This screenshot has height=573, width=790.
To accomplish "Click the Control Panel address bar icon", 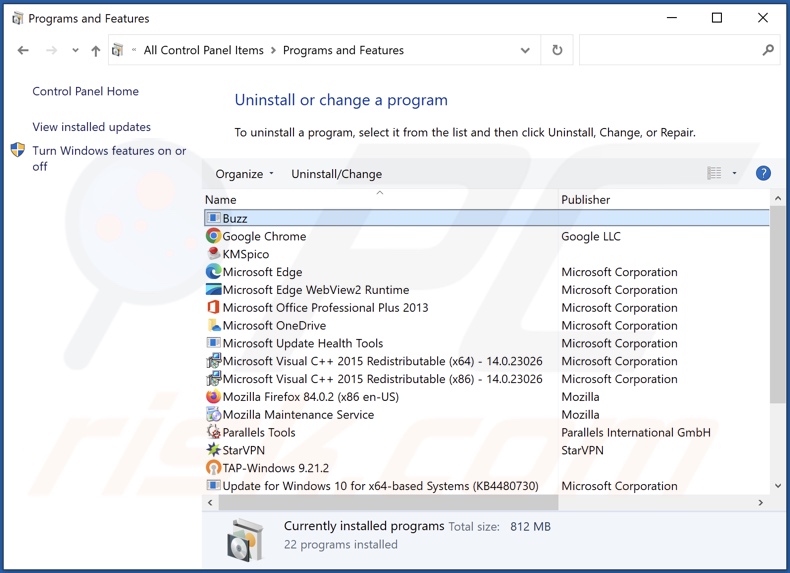I will coord(118,50).
